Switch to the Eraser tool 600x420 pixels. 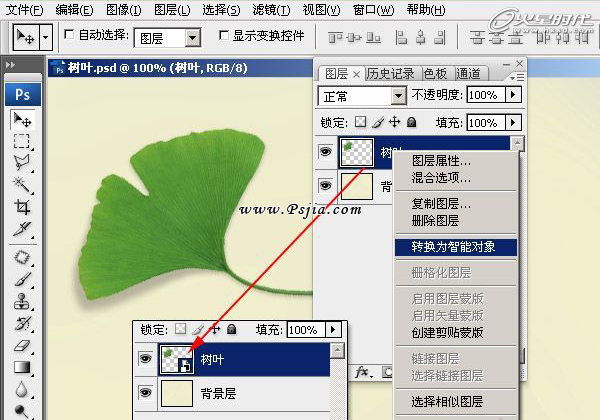click(21, 347)
